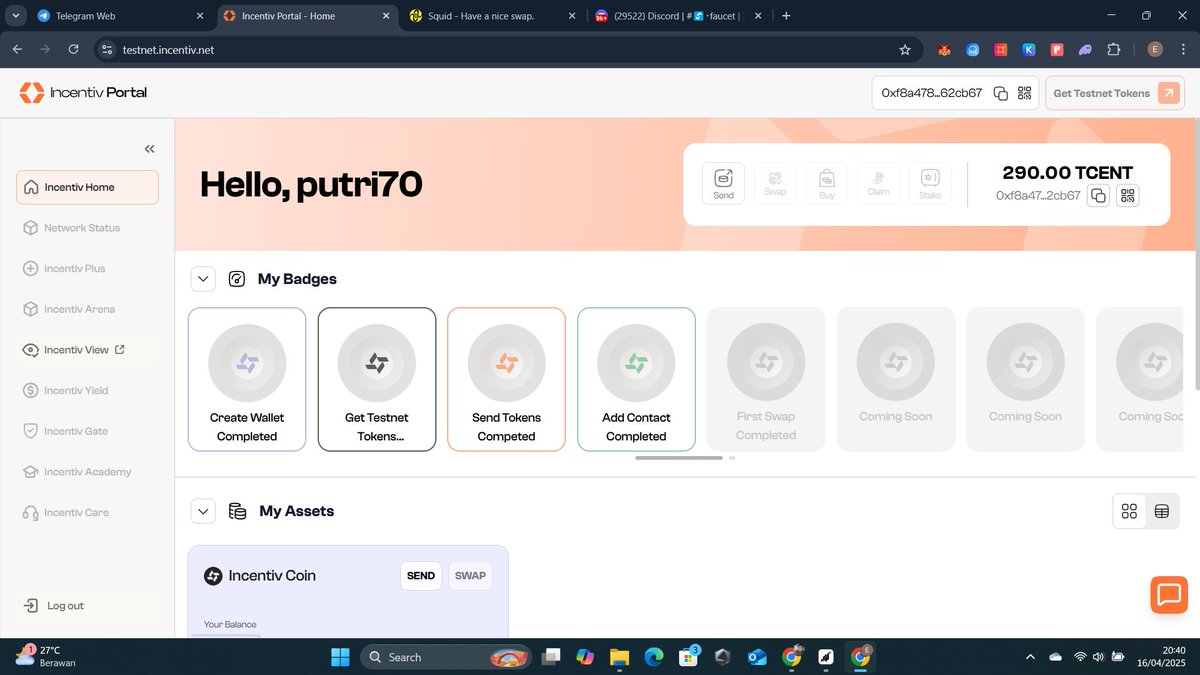Viewport: 1200px width, 675px height.
Task: Click SEND on Incentiv Coin card
Action: [x=421, y=575]
